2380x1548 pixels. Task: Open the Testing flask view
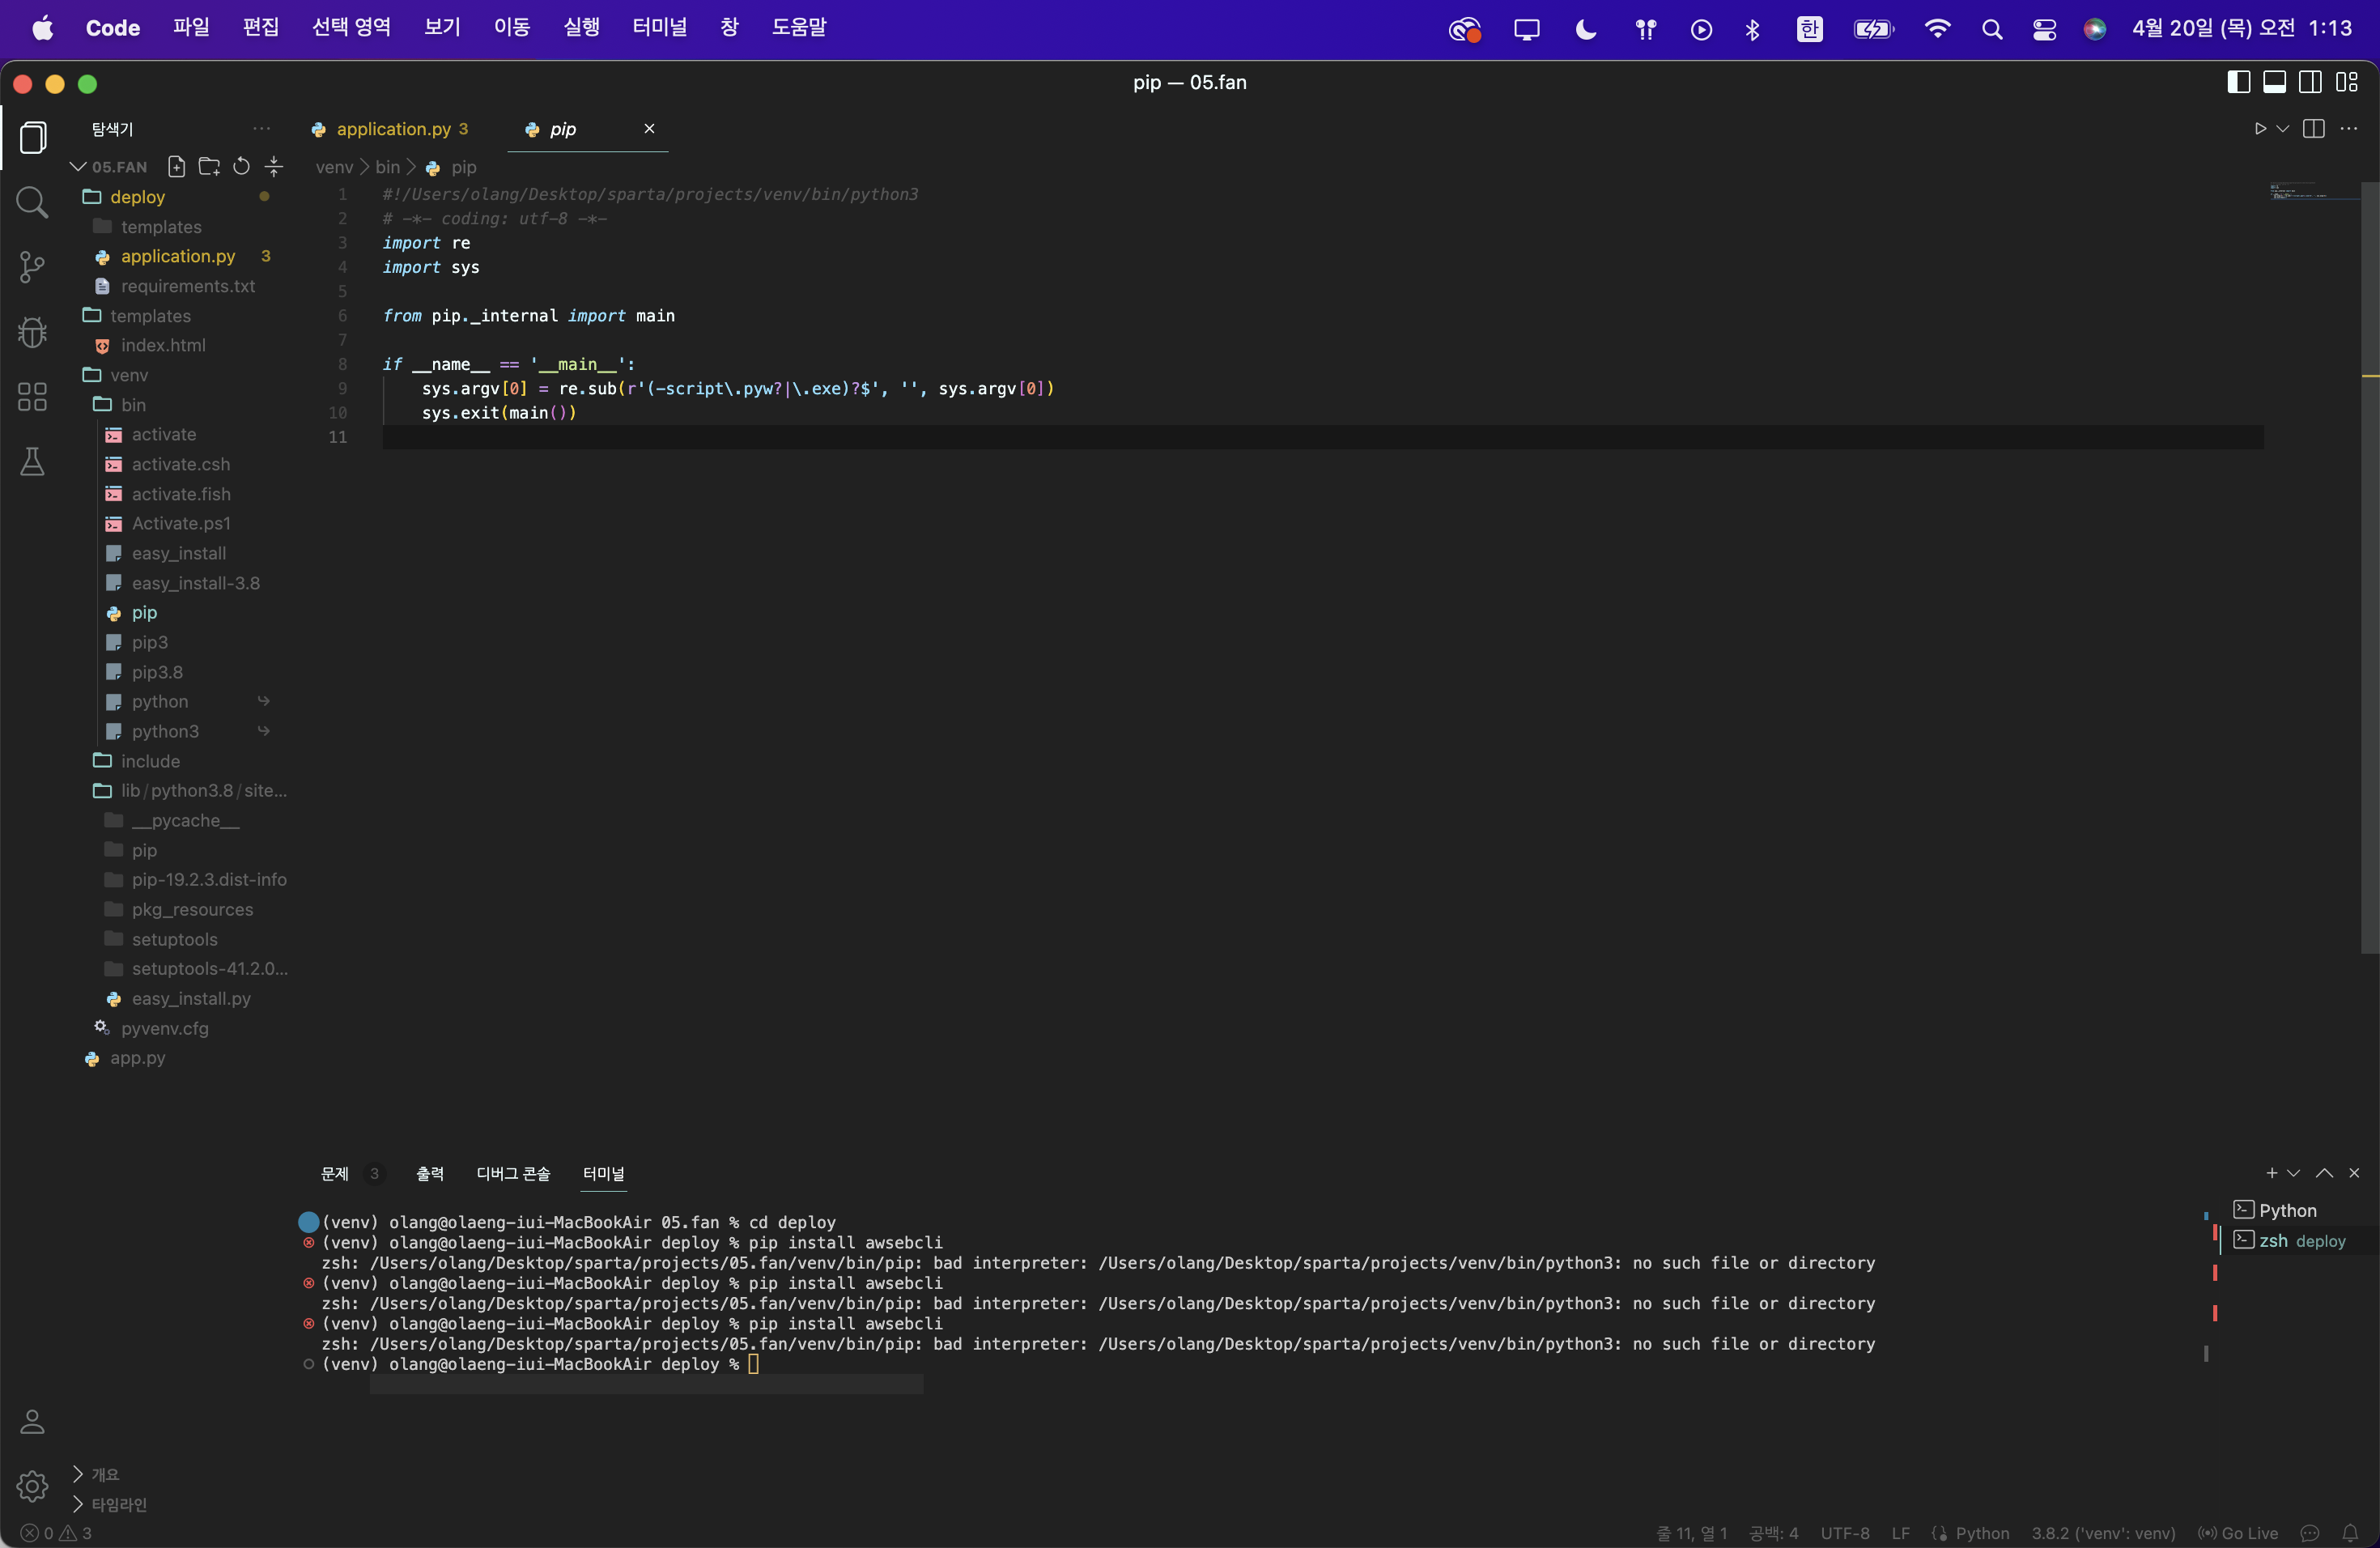(x=33, y=461)
